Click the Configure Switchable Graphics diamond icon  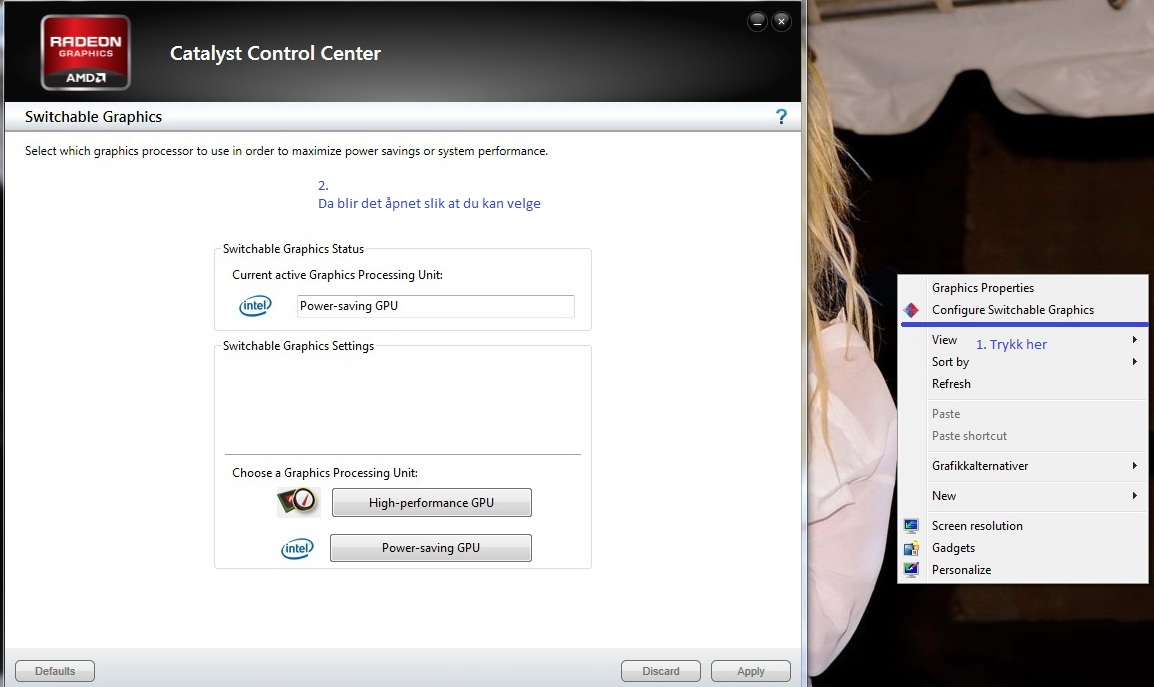coord(911,310)
